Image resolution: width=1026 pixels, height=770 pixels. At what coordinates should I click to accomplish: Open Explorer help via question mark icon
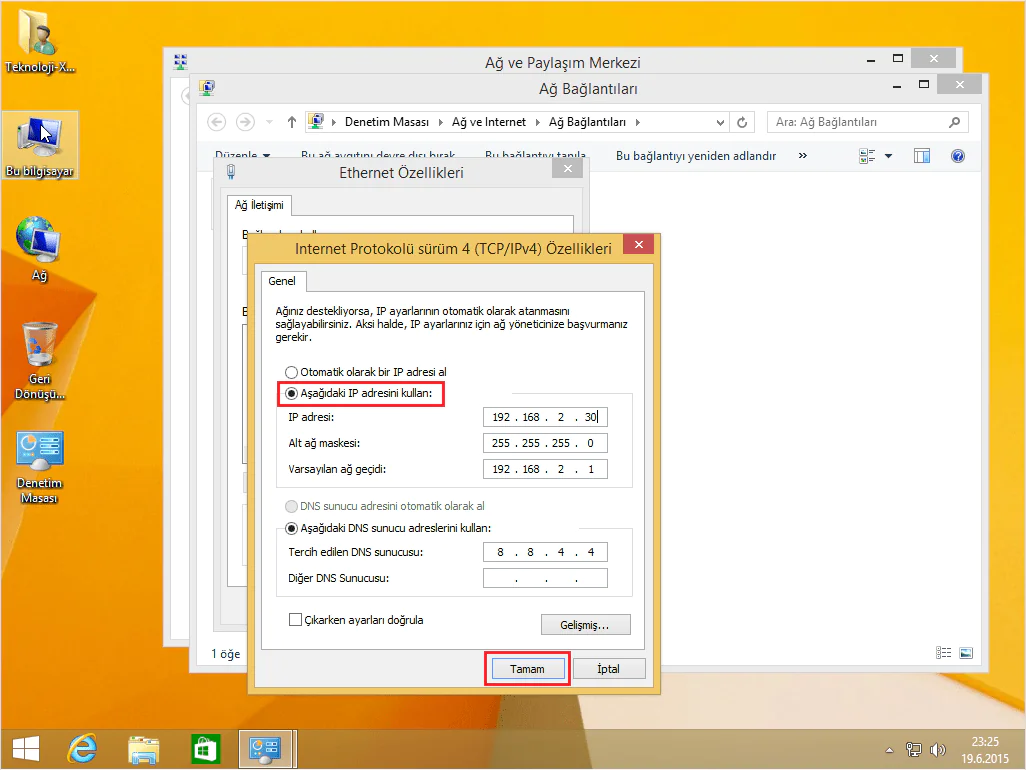click(957, 156)
